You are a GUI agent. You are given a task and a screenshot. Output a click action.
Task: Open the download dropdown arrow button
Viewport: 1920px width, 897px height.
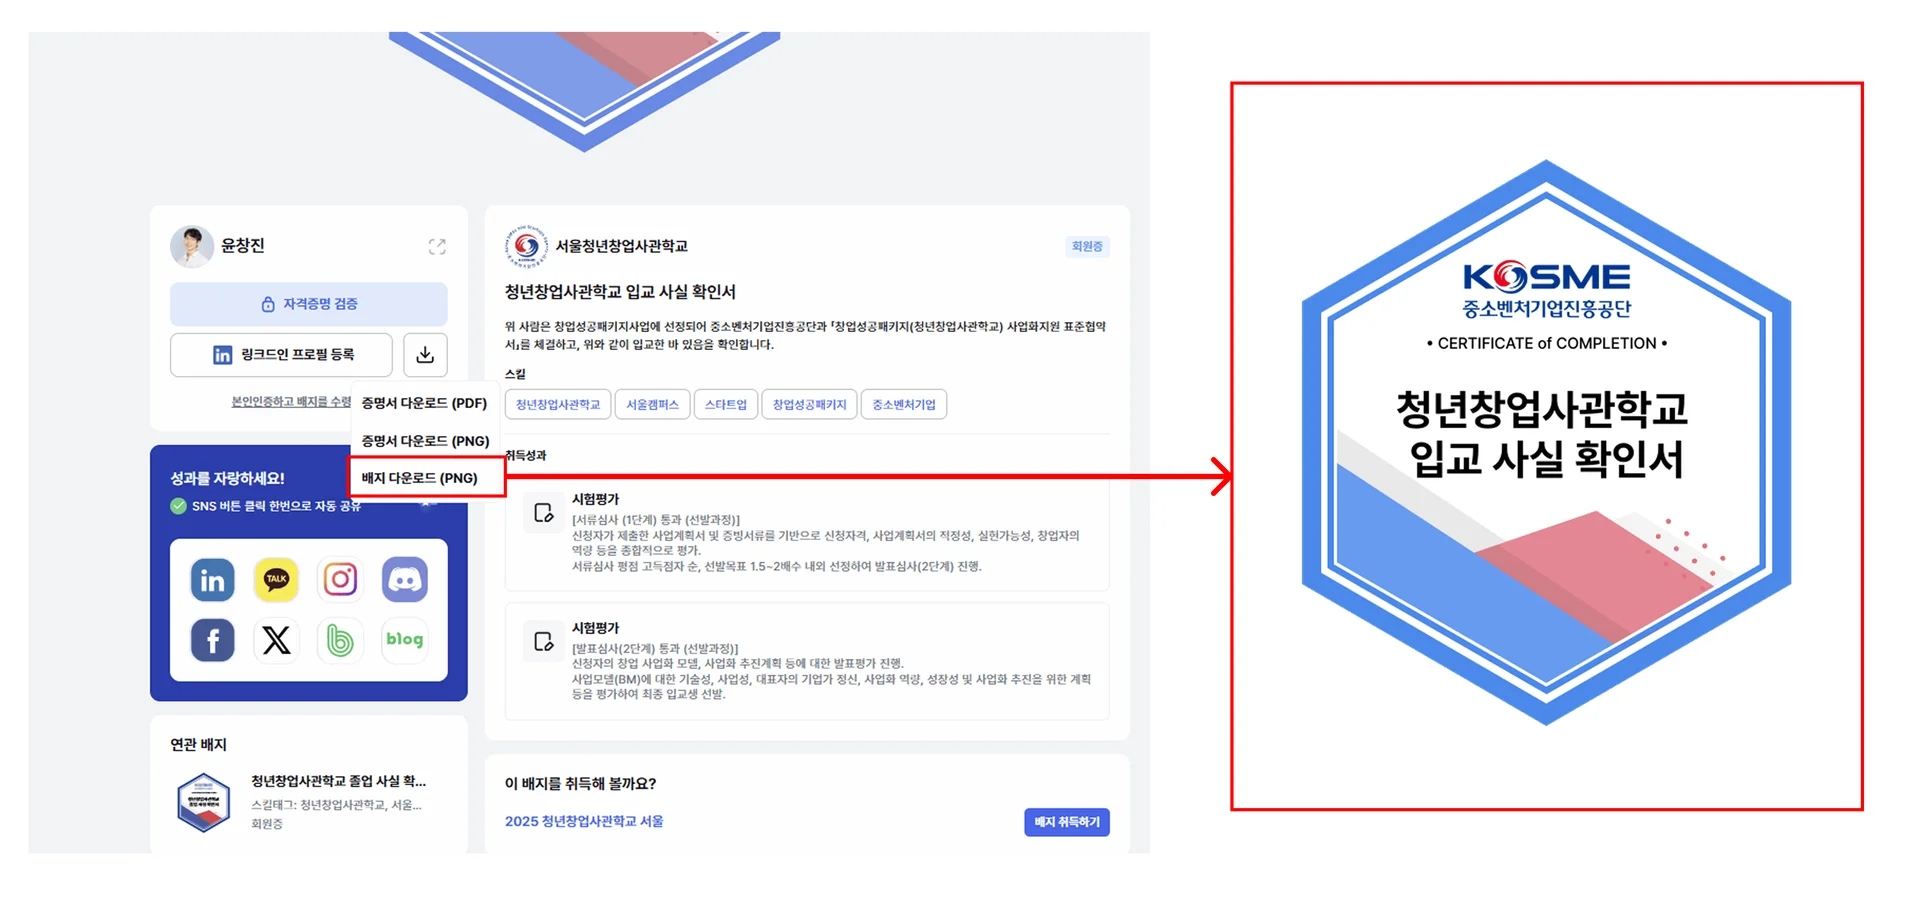pyautogui.click(x=425, y=355)
